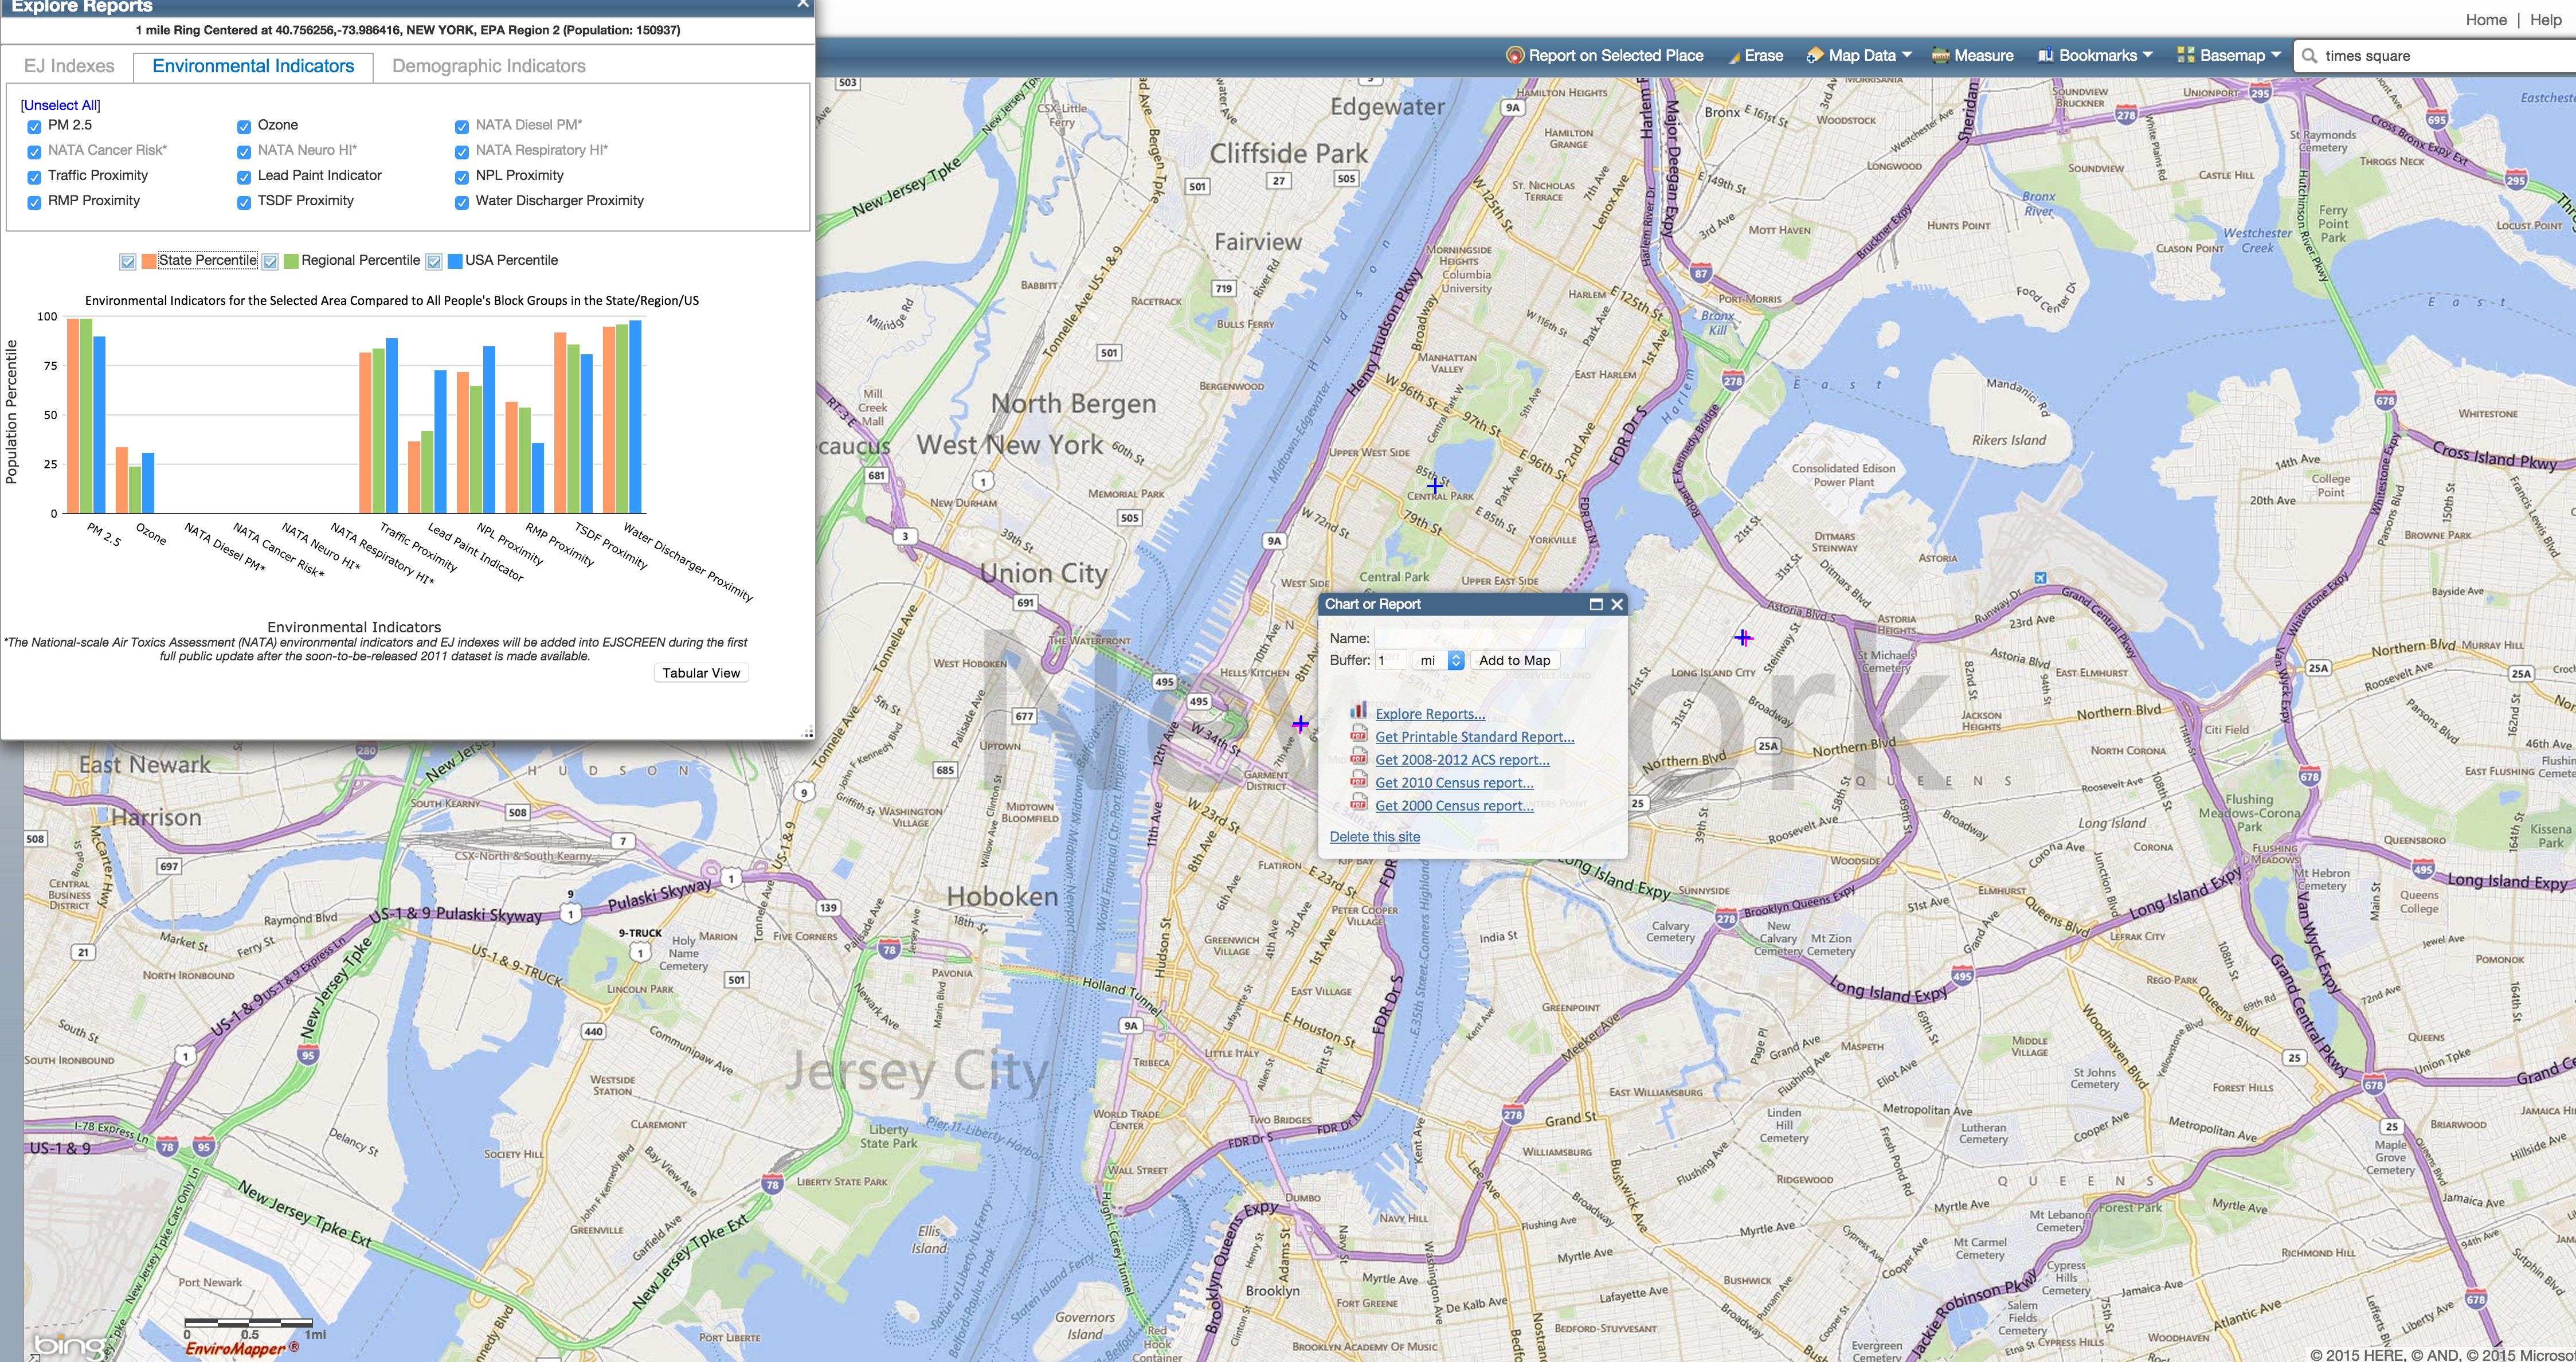Viewport: 2576px width, 1362px height.
Task: Toggle the Lead Paint Indicator checkbox
Action: (244, 177)
